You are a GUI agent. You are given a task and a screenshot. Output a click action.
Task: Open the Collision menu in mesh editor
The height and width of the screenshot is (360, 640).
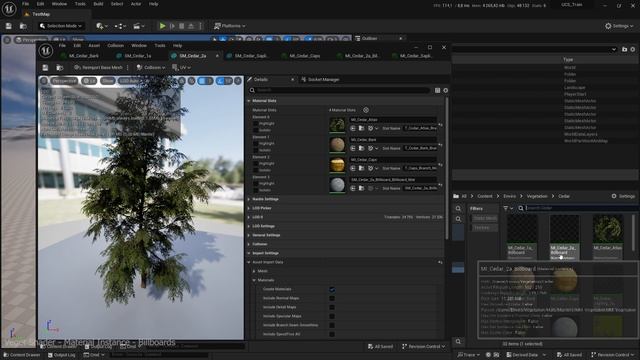click(x=116, y=45)
